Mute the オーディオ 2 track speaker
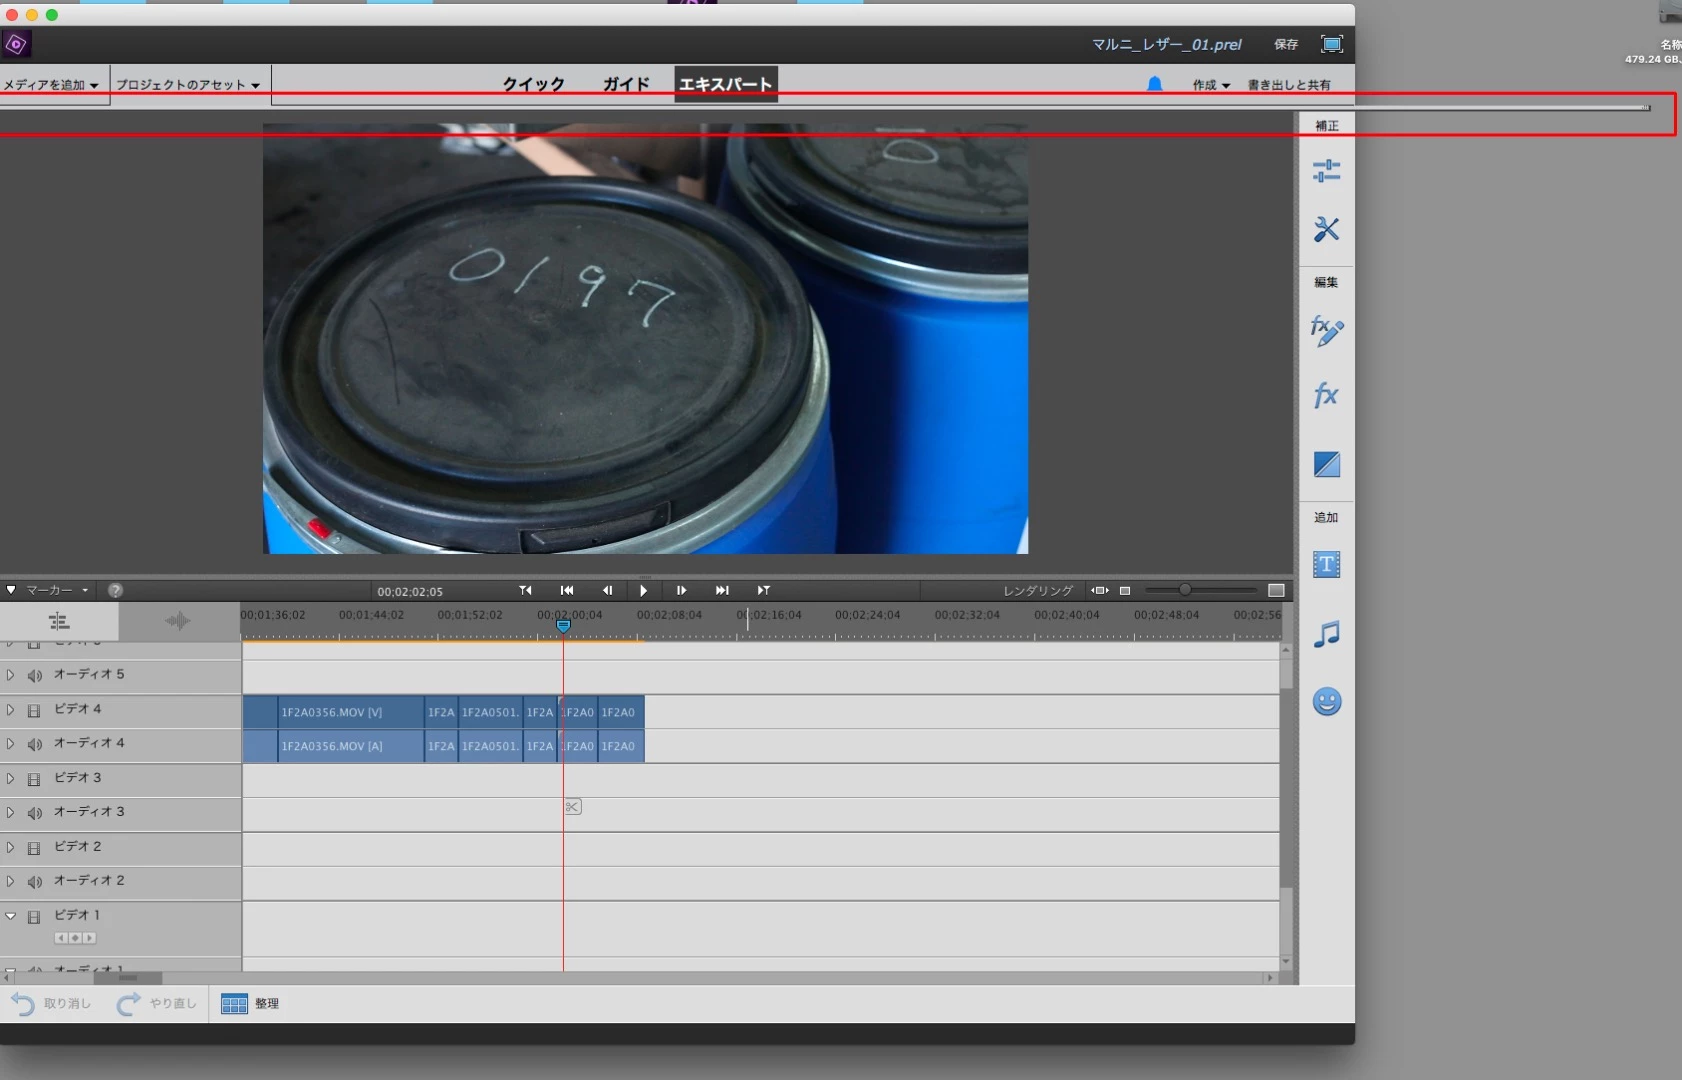This screenshot has height=1080, width=1682. coord(35,882)
